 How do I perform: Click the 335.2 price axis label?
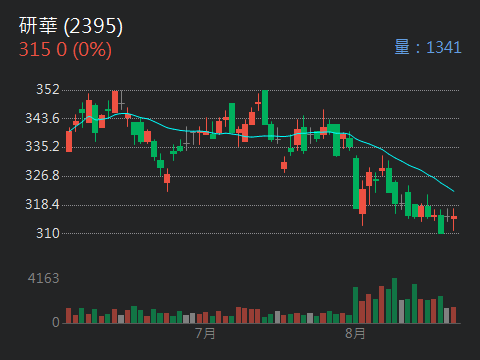(x=42, y=146)
